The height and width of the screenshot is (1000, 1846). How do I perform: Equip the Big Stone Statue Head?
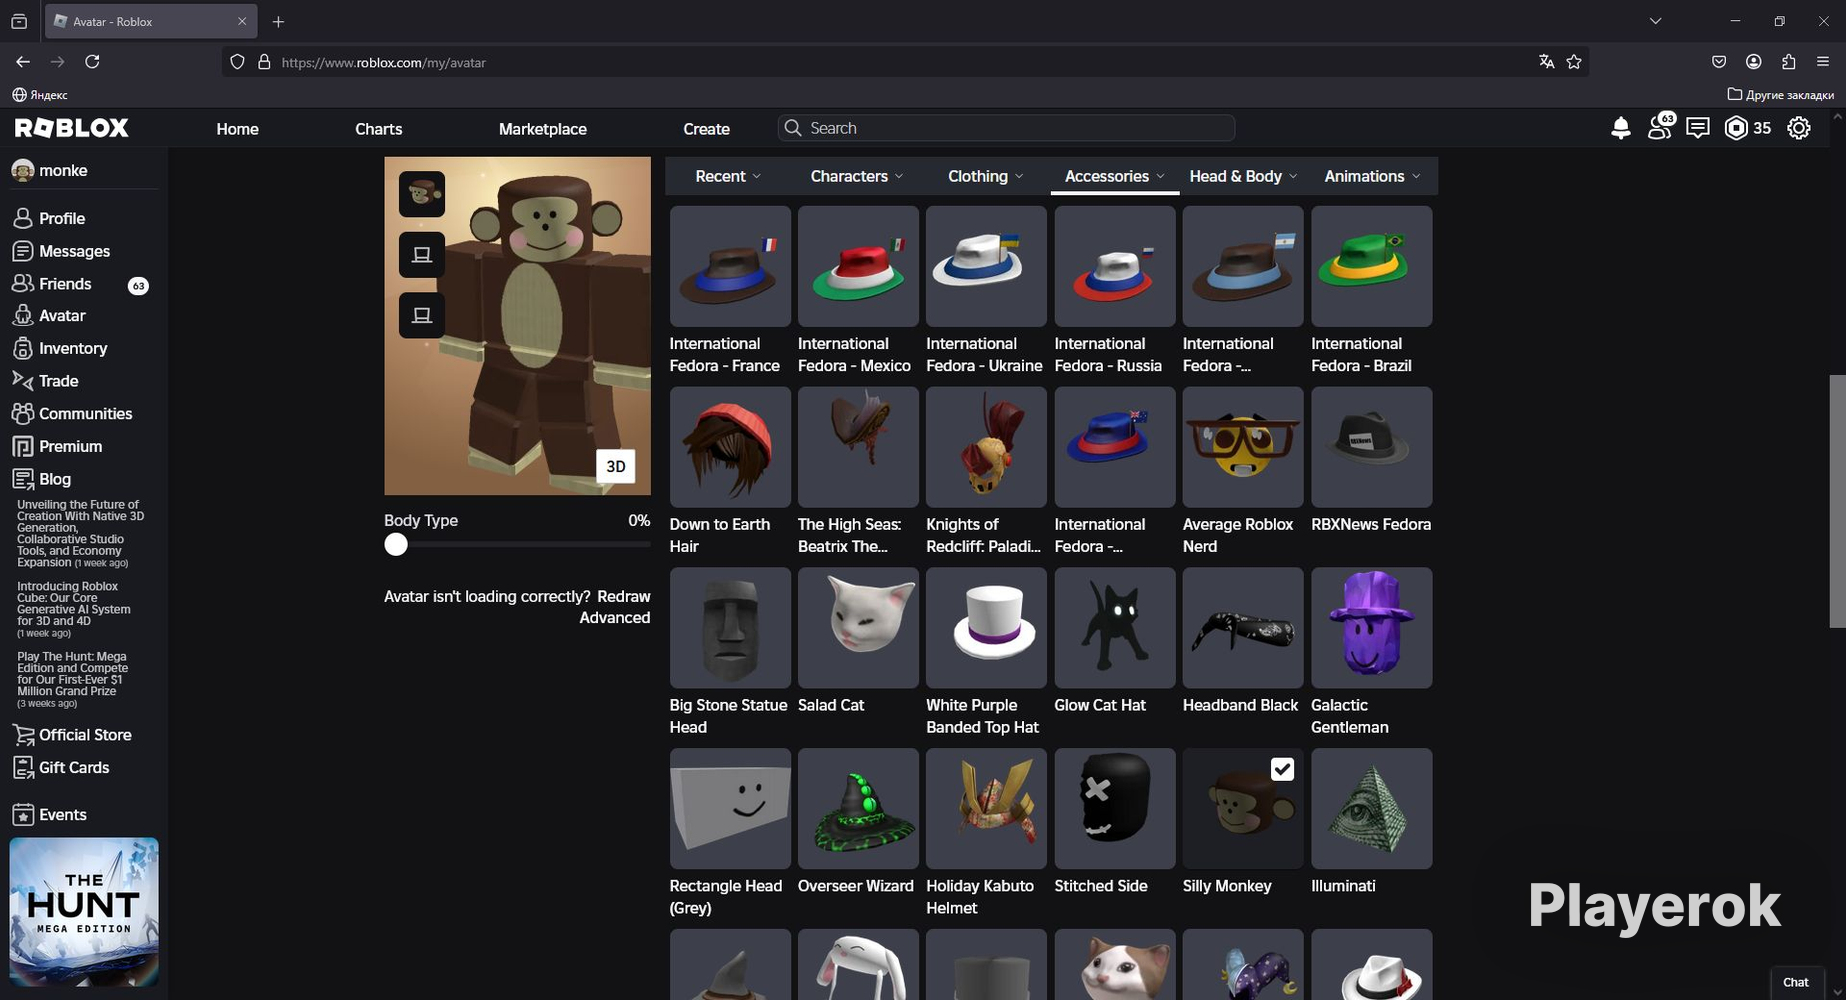tap(730, 628)
